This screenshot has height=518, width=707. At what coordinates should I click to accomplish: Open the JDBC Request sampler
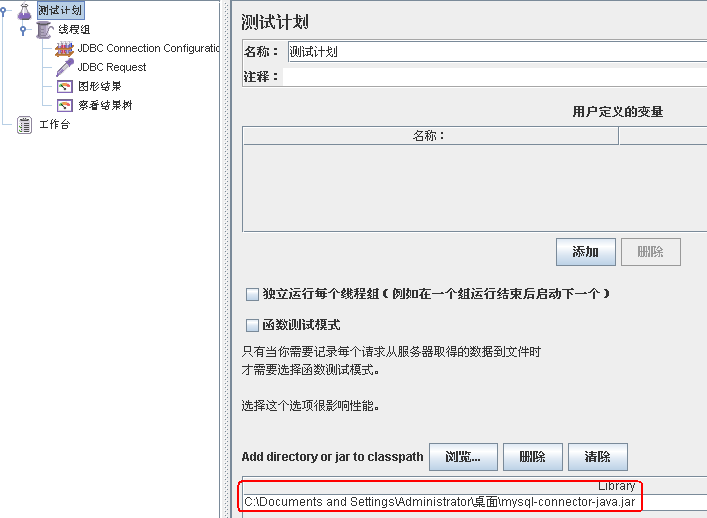[x=112, y=67]
